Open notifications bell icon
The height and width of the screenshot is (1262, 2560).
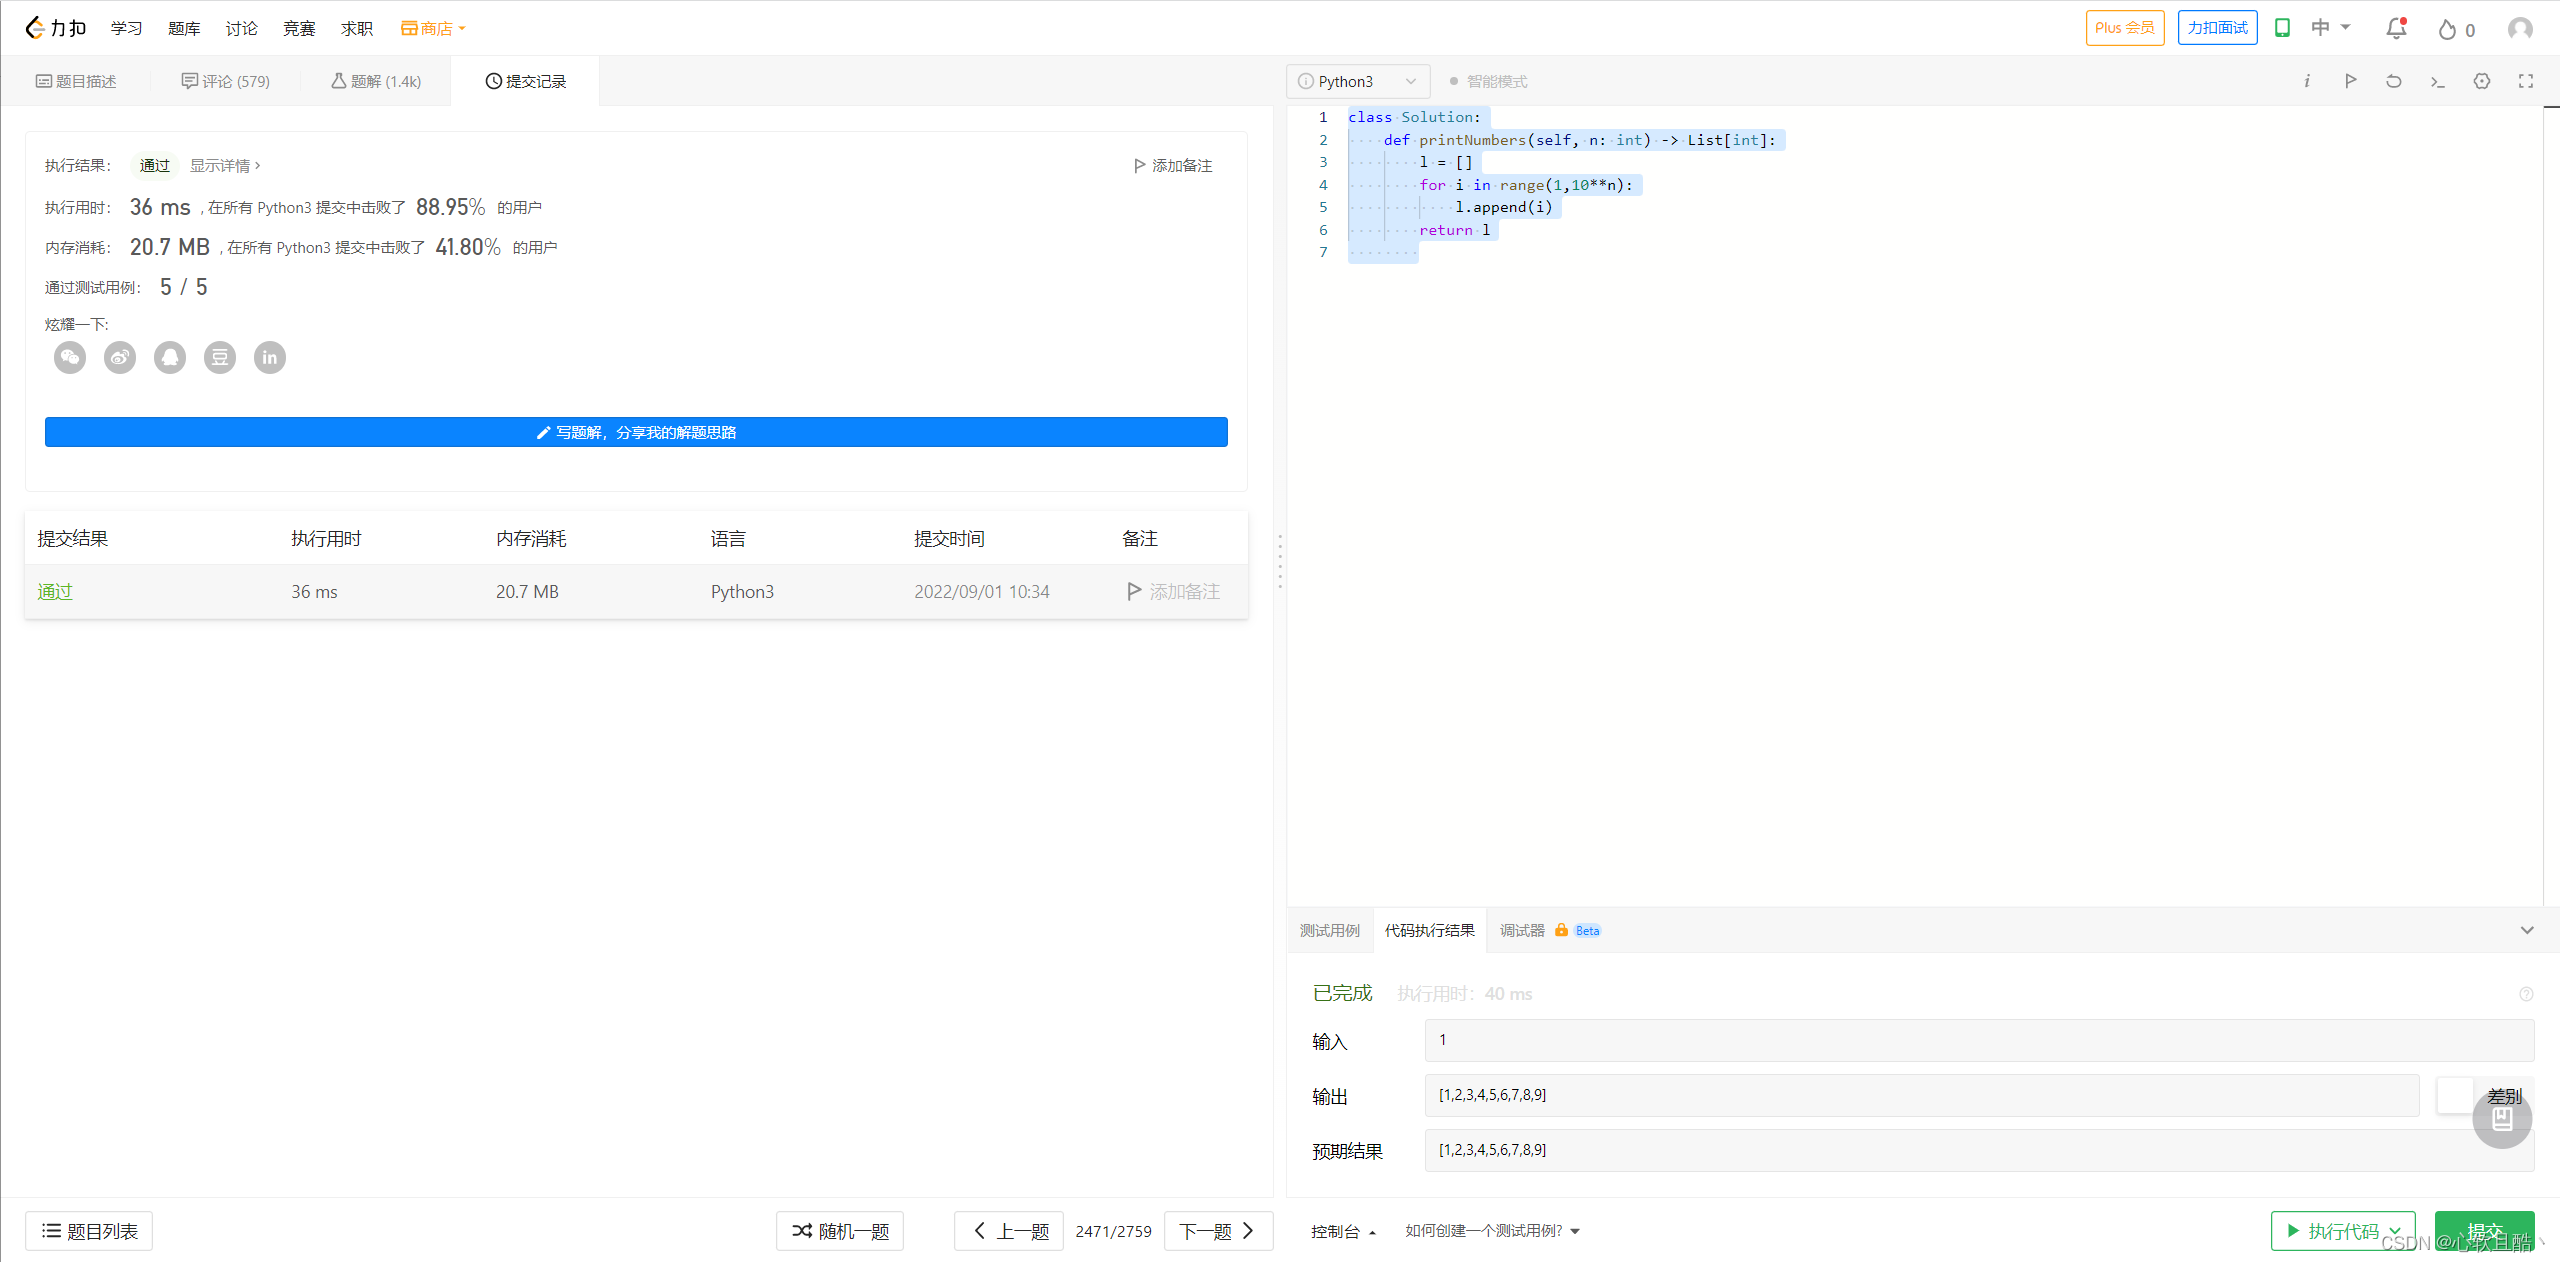2396,28
